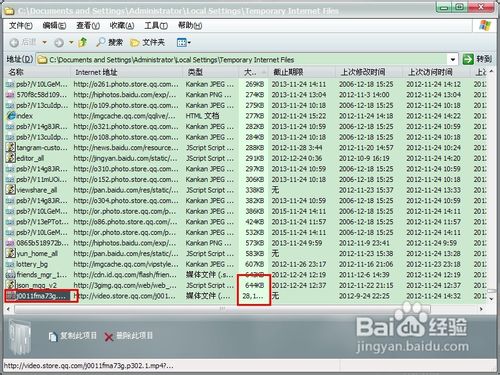Select the j0011fma73g media file
Viewport: 500px width, 375px height.
click(41, 296)
